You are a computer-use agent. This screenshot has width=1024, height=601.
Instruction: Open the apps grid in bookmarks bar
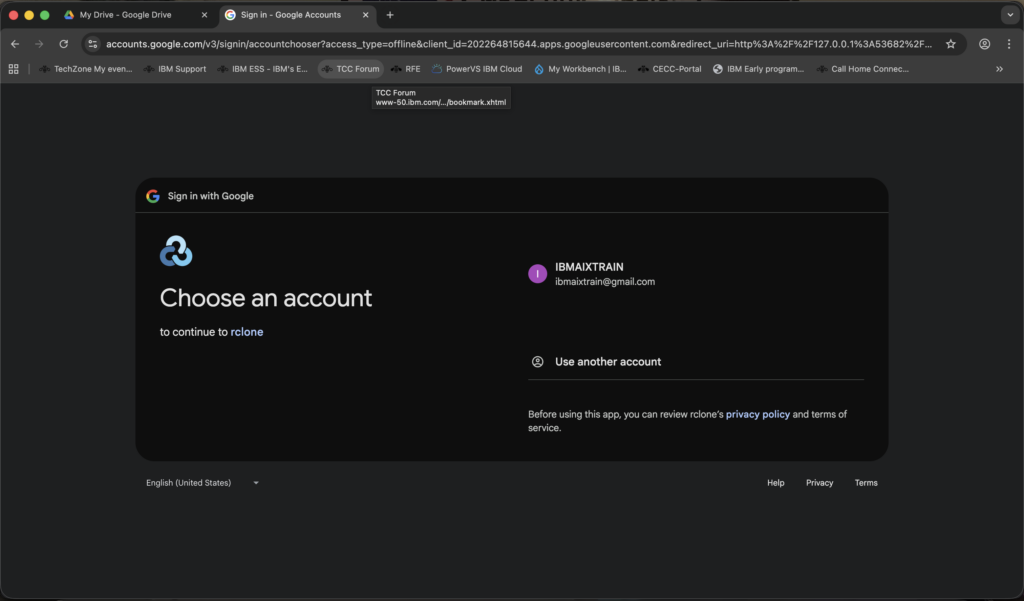point(14,69)
